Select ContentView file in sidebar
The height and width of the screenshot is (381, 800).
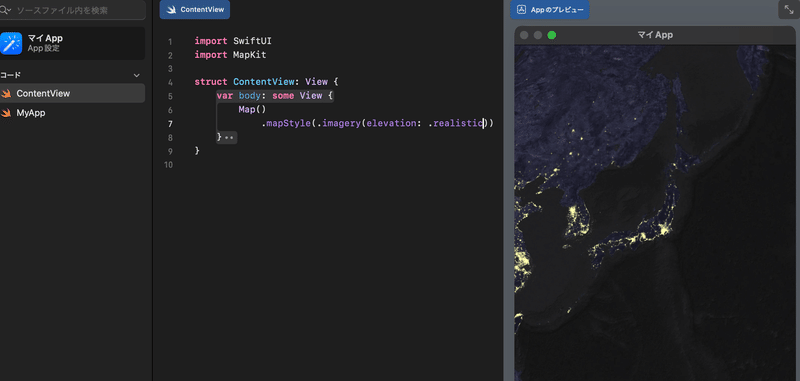72,93
